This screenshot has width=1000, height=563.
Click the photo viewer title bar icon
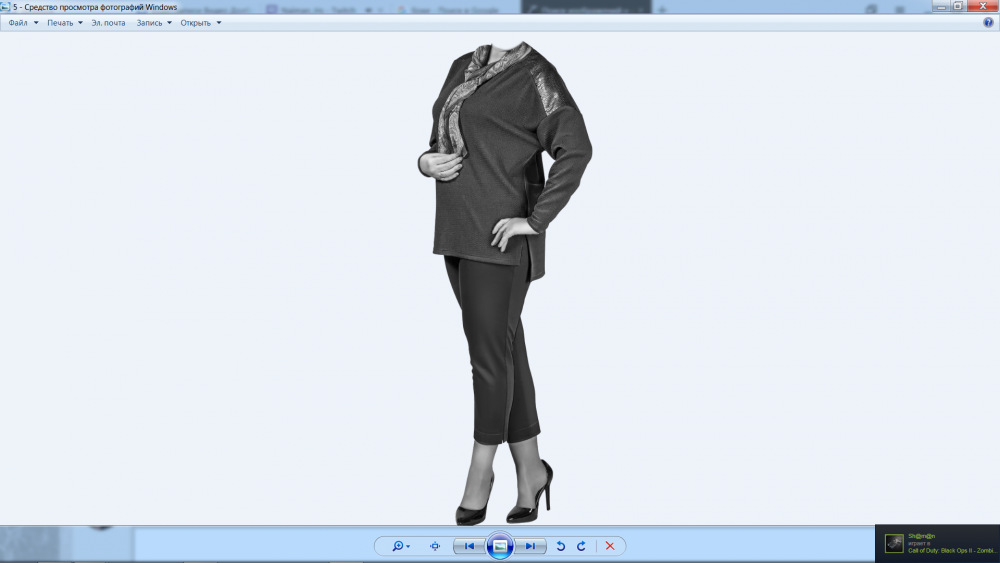5,7
